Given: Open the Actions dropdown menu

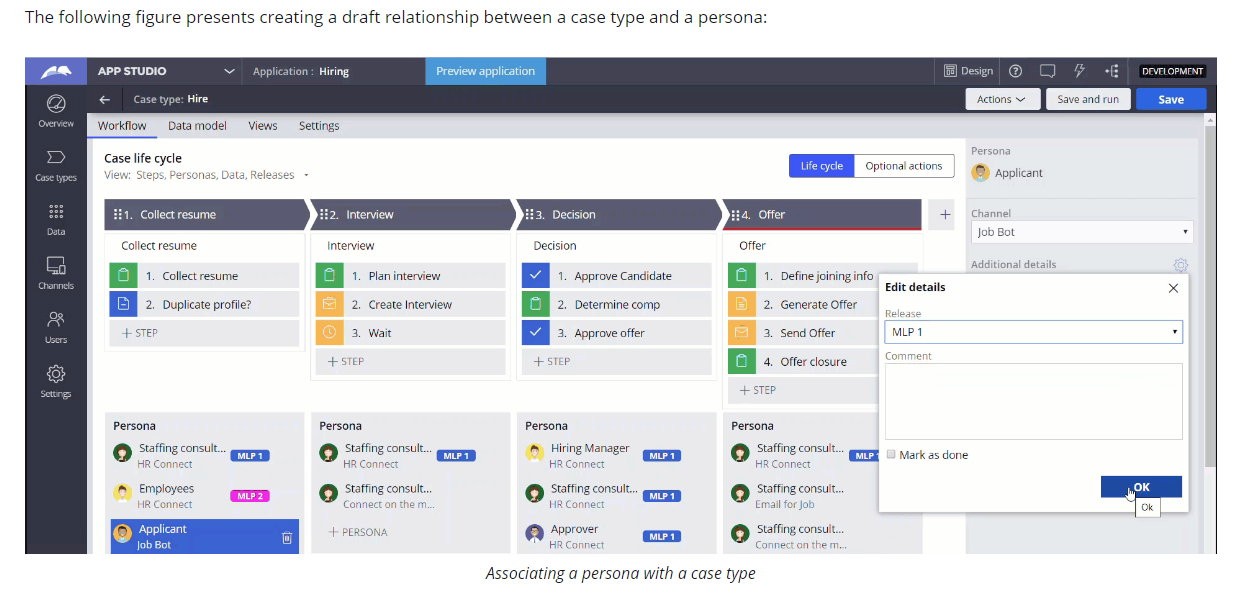Looking at the screenshot, I should pos(1001,99).
